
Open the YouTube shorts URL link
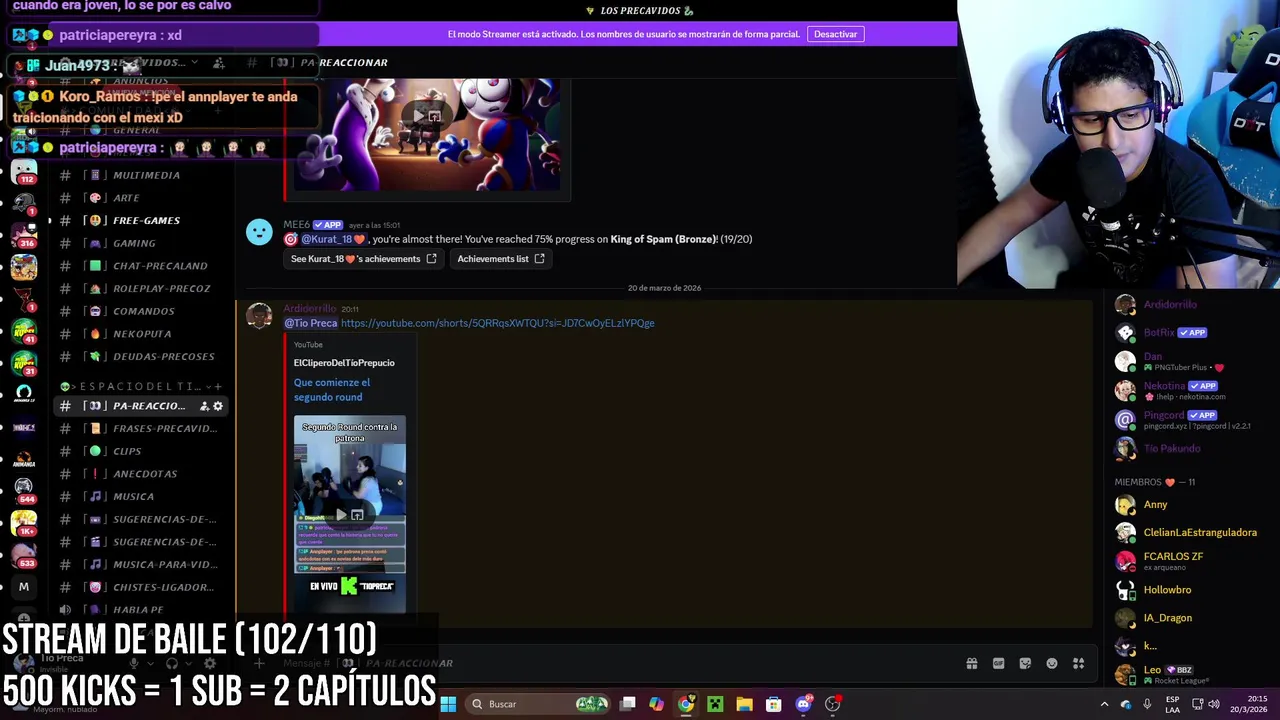[497, 323]
